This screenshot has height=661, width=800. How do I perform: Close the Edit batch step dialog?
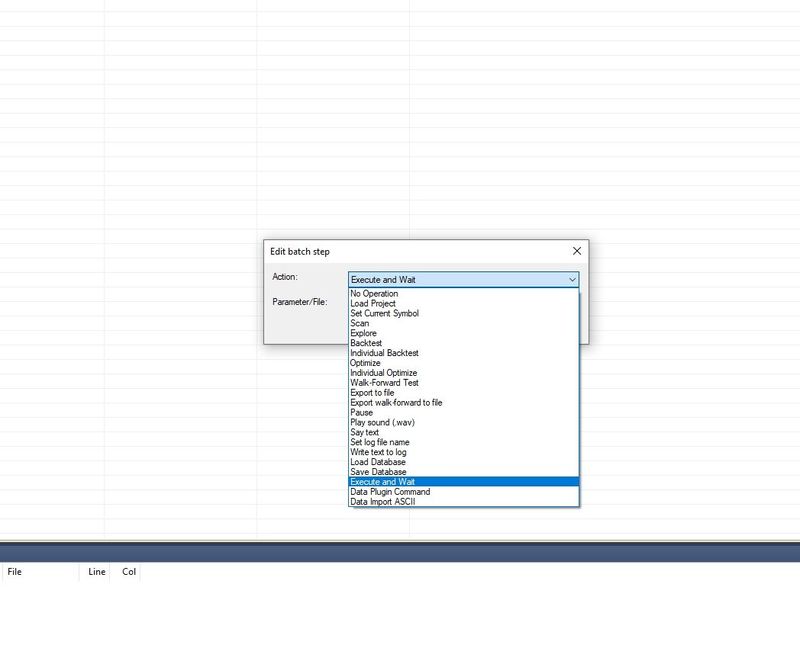click(x=577, y=251)
